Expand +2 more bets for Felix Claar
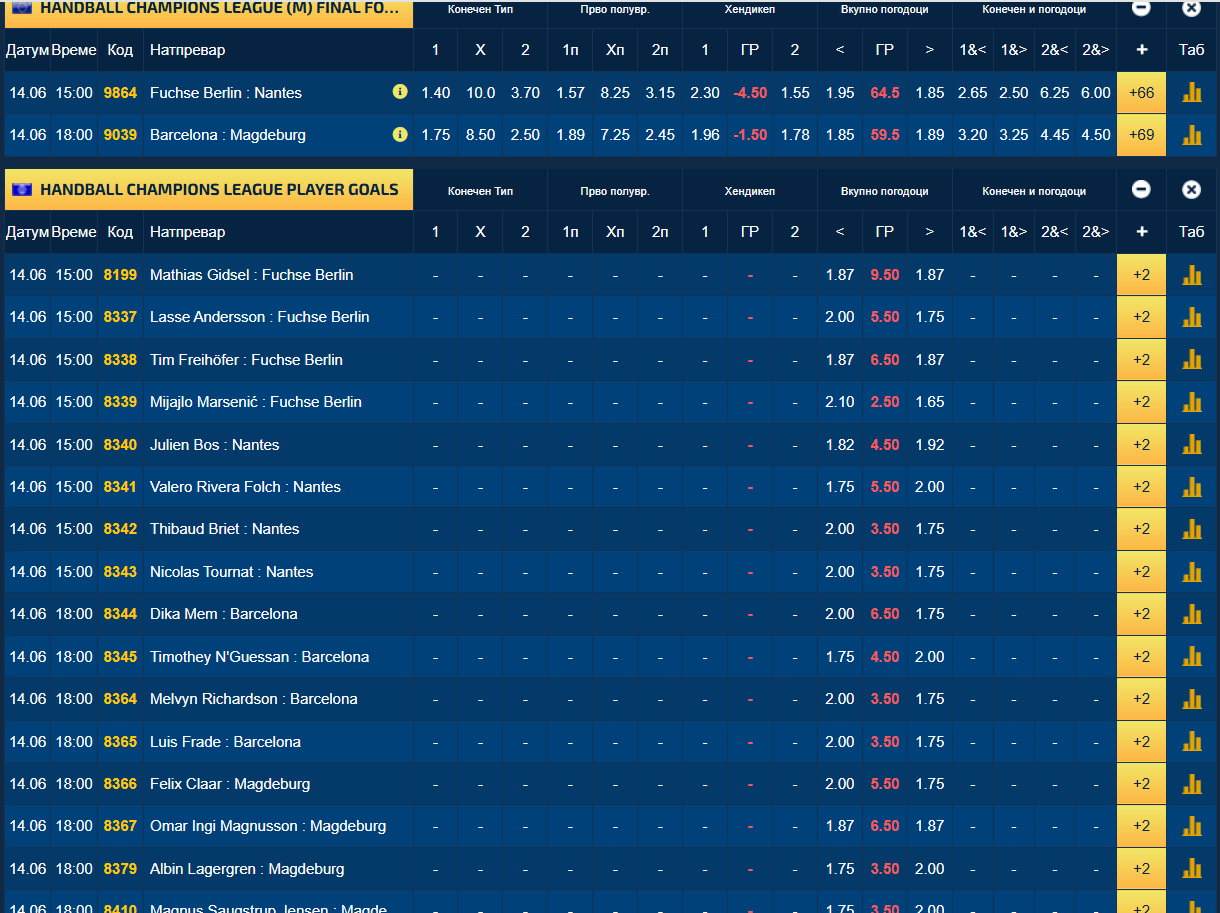The height and width of the screenshot is (913, 1220). [x=1141, y=783]
